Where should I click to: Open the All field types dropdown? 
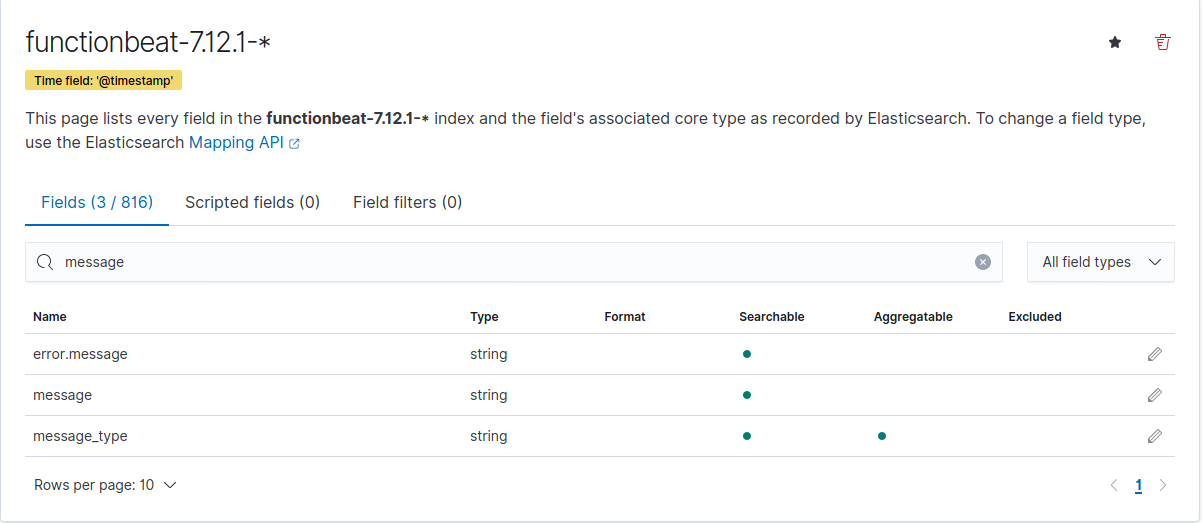coord(1100,262)
